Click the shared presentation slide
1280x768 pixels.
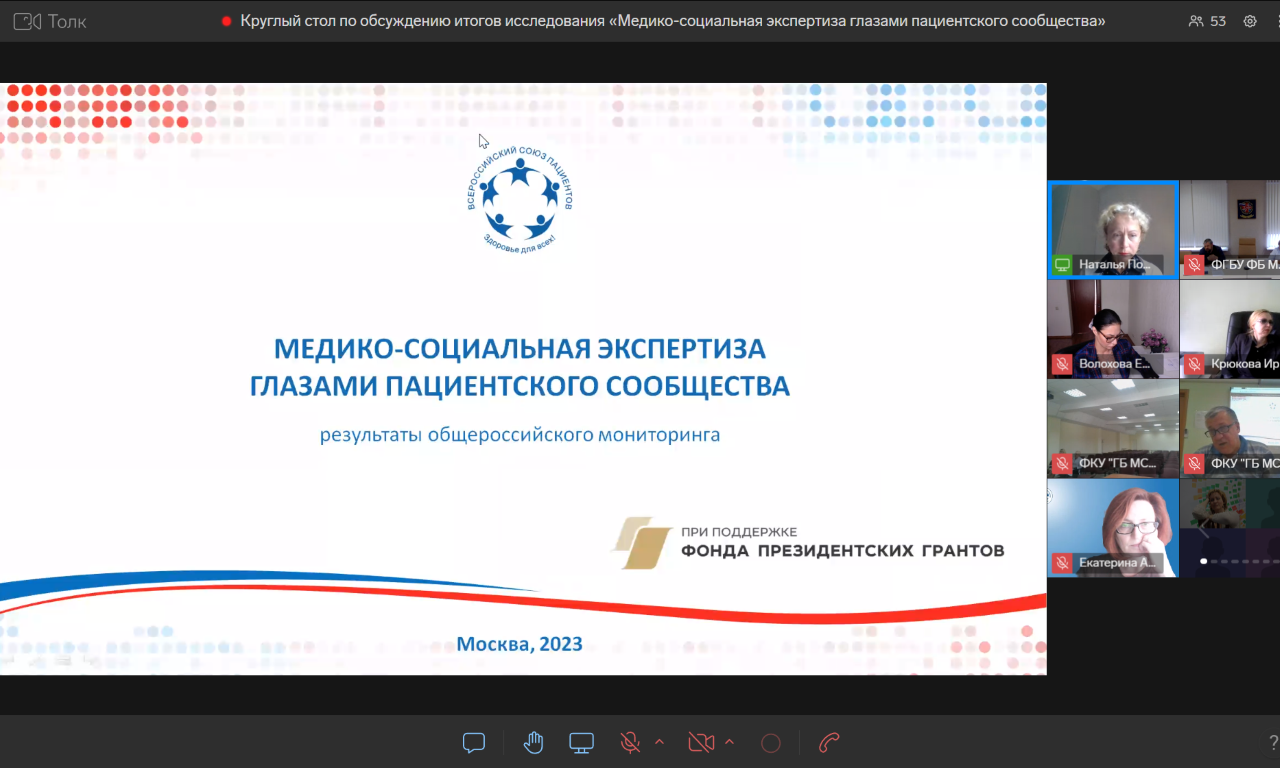(523, 378)
